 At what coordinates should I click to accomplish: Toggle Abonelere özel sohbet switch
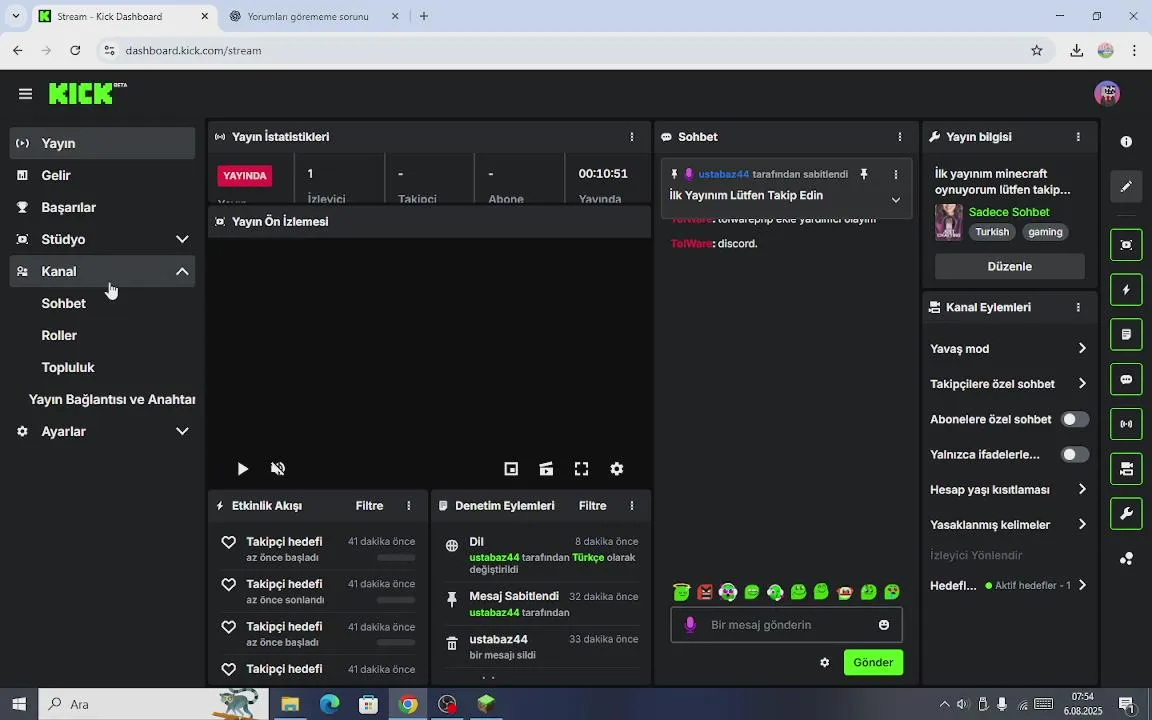click(x=1074, y=419)
